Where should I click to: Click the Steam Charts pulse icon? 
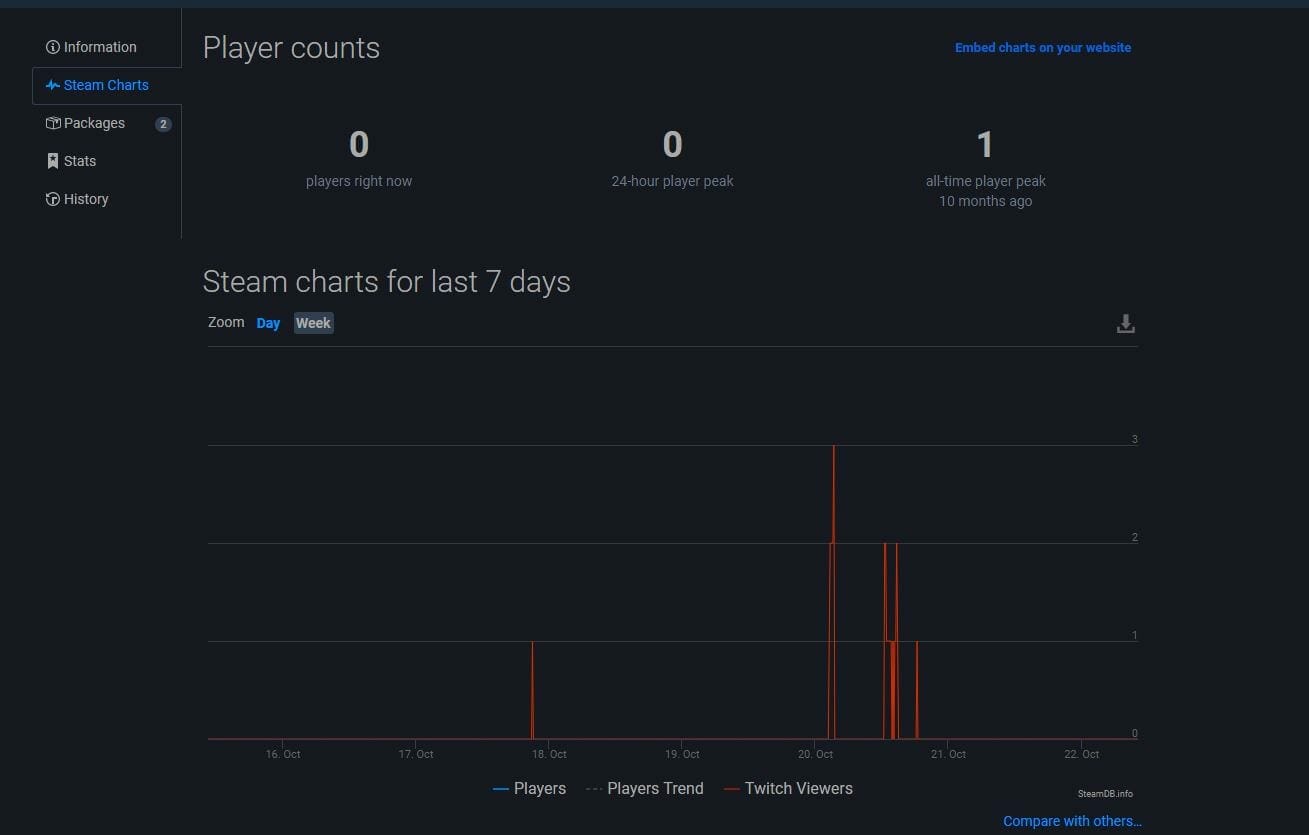[53, 85]
